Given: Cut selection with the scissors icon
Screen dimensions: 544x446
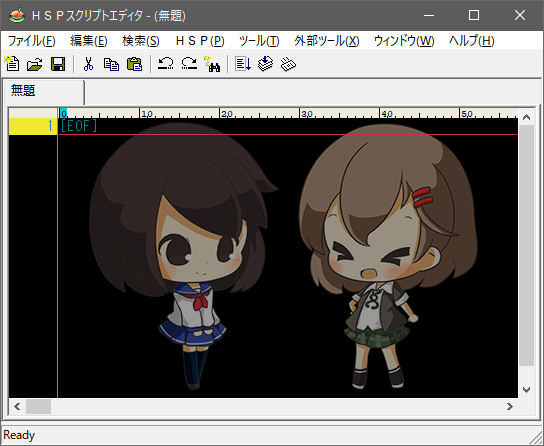Looking at the screenshot, I should (88, 64).
